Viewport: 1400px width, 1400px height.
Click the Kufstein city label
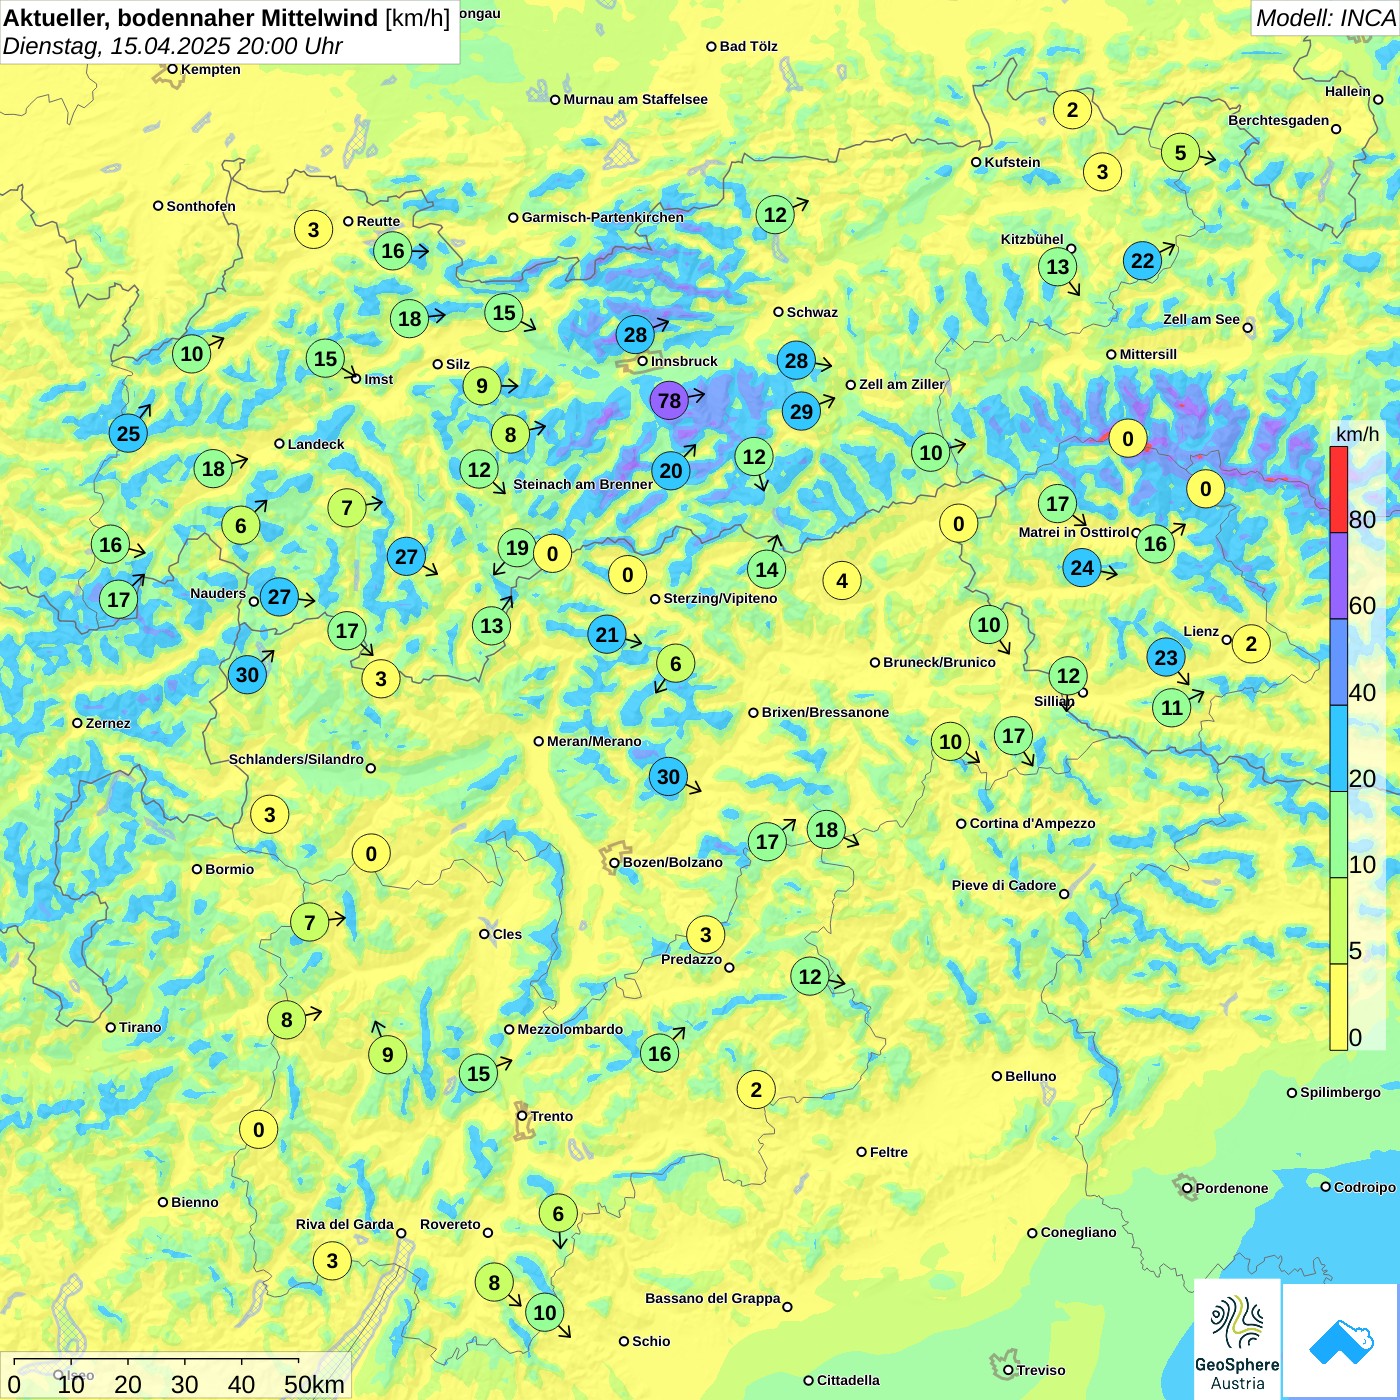1012,162
